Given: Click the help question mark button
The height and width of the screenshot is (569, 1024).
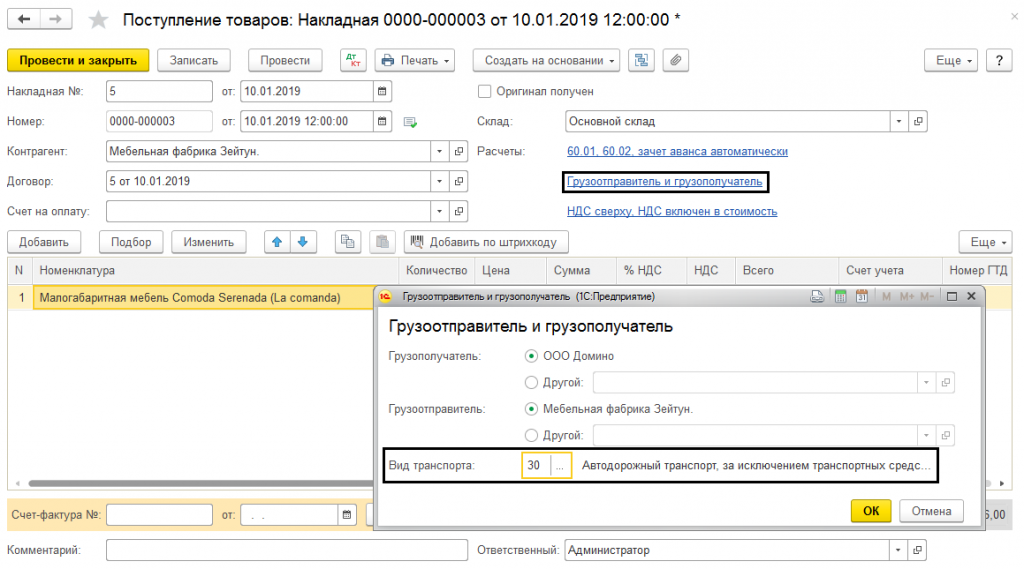Looking at the screenshot, I should pyautogui.click(x=999, y=60).
